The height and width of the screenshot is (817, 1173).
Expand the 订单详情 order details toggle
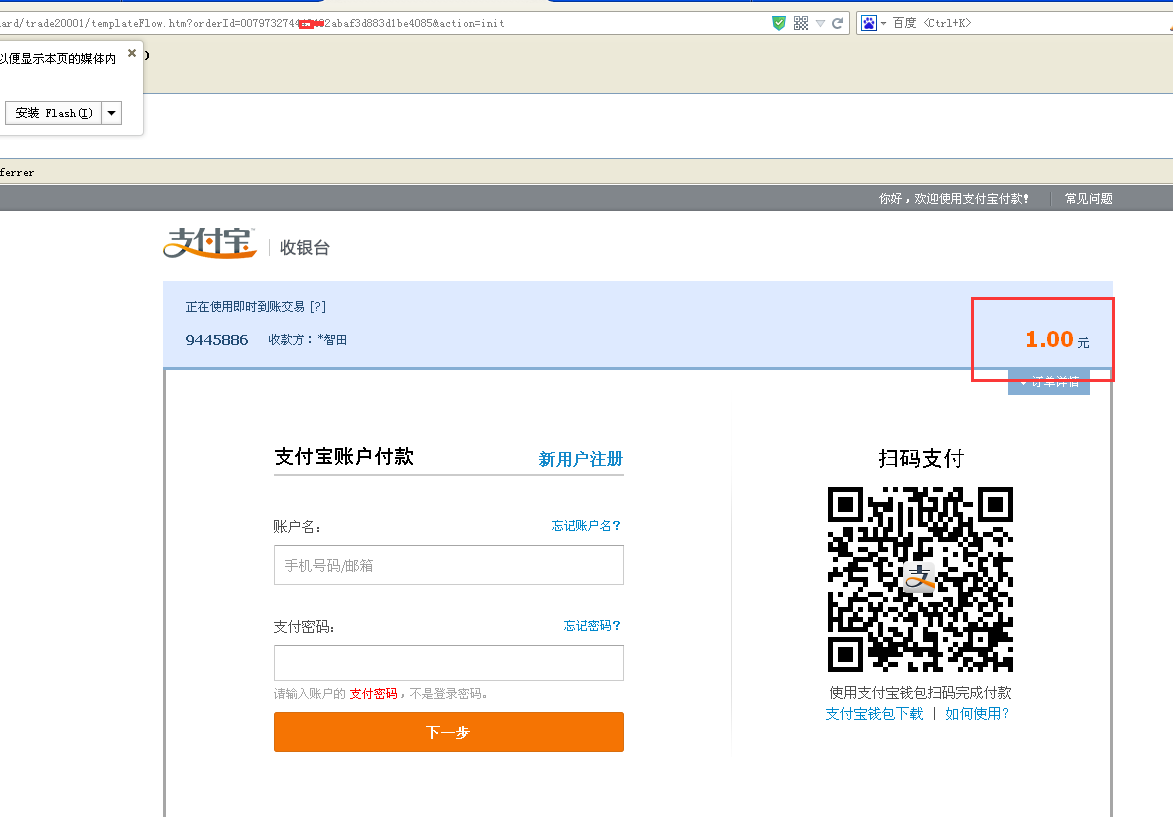coord(1049,382)
